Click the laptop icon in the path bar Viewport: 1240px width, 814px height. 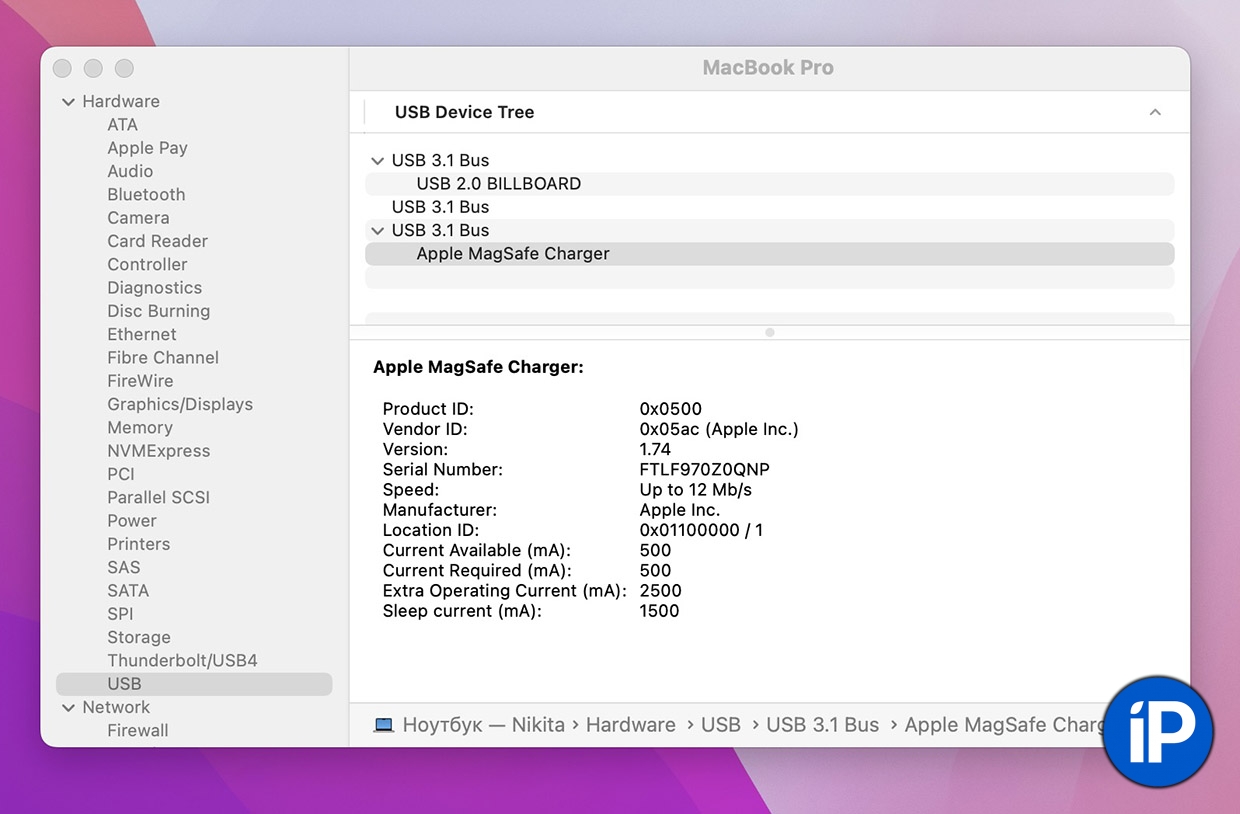coord(384,725)
